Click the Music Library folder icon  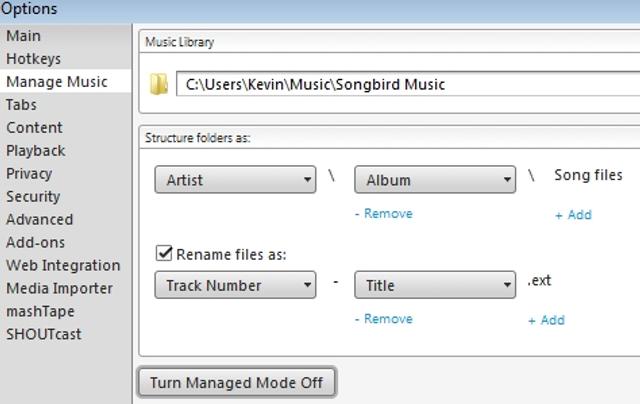tap(158, 84)
